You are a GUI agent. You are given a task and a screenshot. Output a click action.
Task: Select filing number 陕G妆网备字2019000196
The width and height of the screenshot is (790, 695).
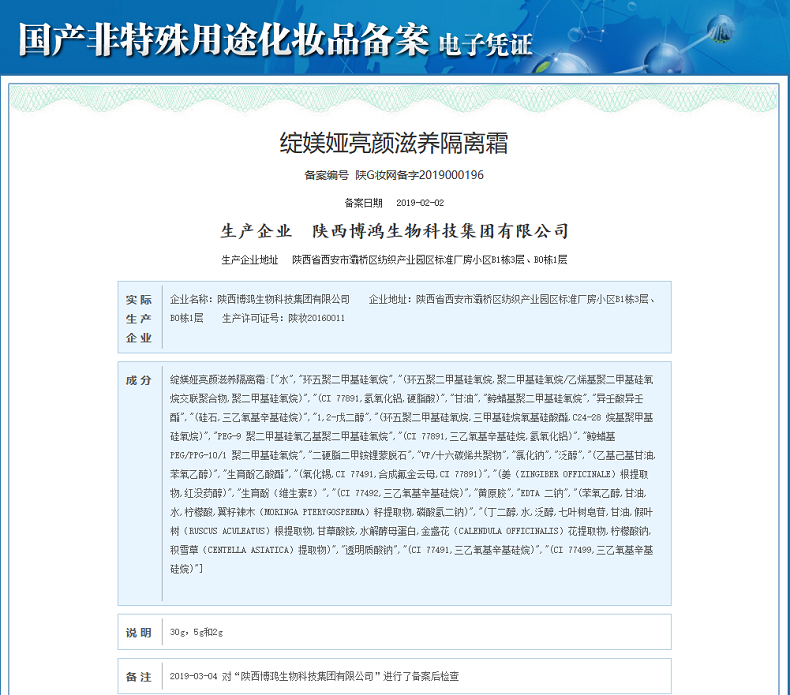[x=420, y=175]
